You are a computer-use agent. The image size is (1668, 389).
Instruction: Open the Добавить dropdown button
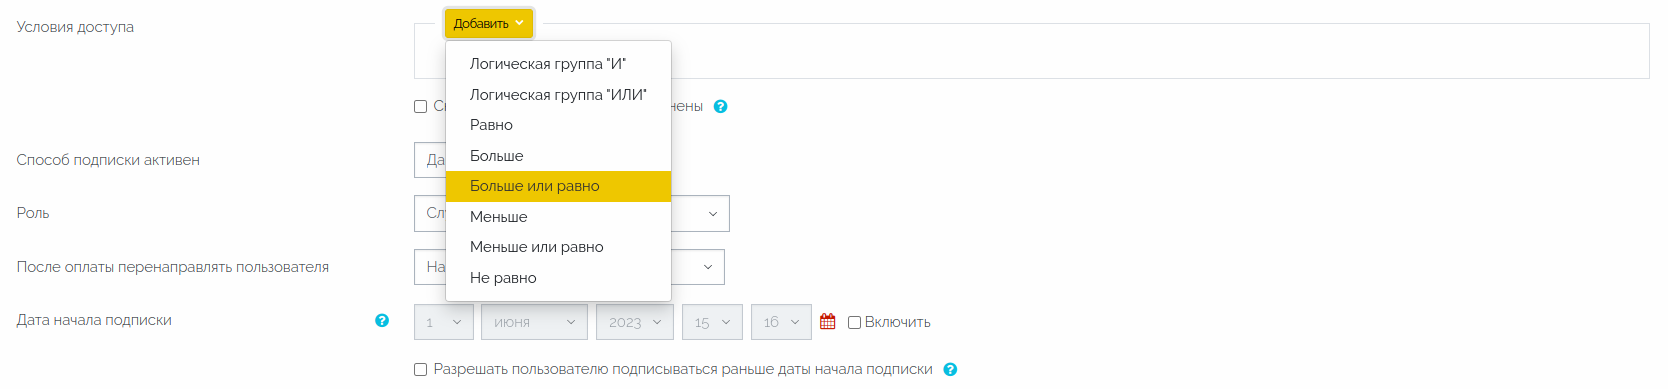pyautogui.click(x=489, y=23)
